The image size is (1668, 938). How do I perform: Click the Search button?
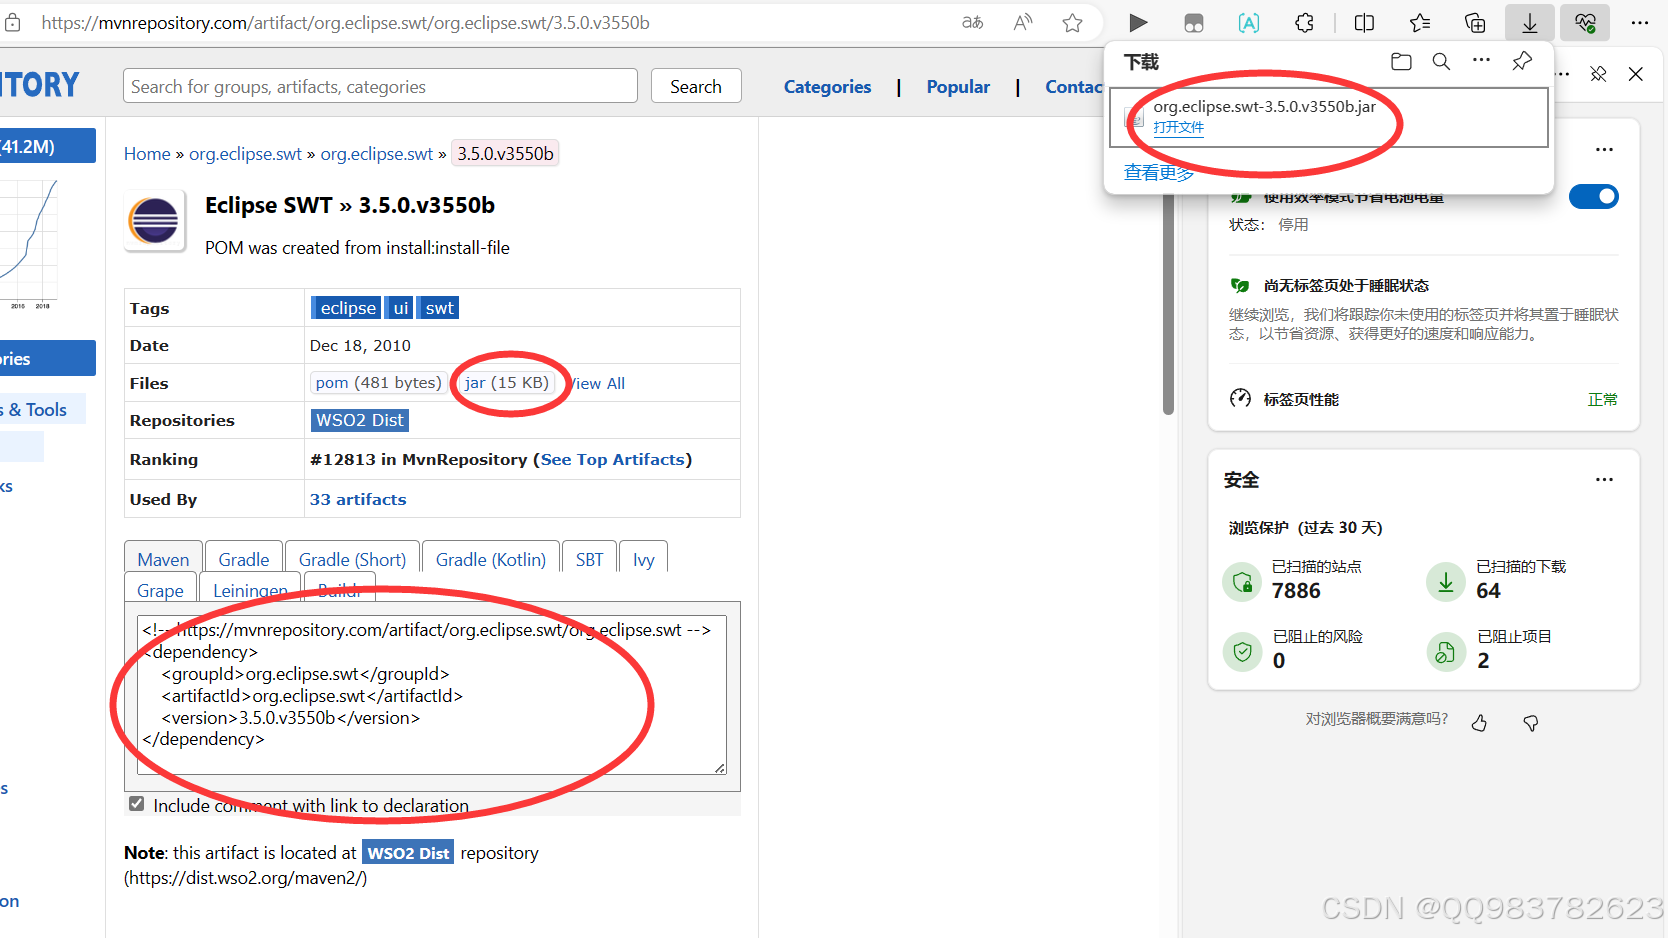click(x=696, y=86)
